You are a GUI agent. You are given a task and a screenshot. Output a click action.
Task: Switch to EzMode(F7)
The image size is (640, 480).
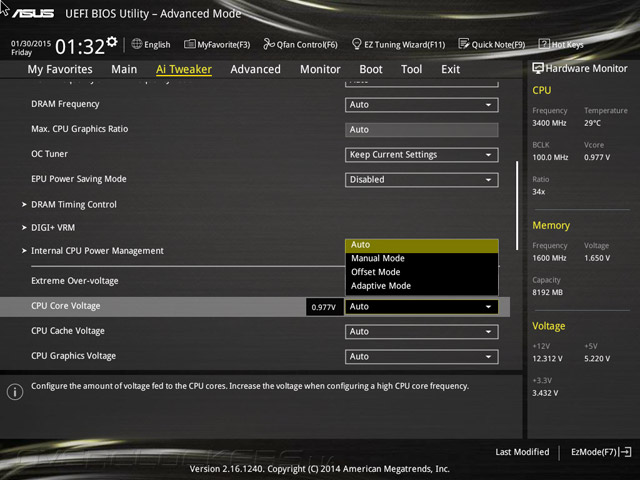pyautogui.click(x=594, y=452)
